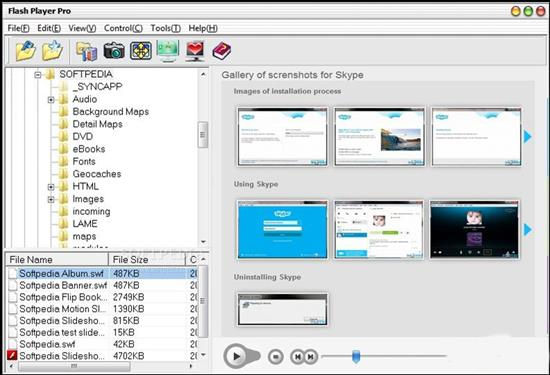Open the Tools menu

[x=166, y=28]
